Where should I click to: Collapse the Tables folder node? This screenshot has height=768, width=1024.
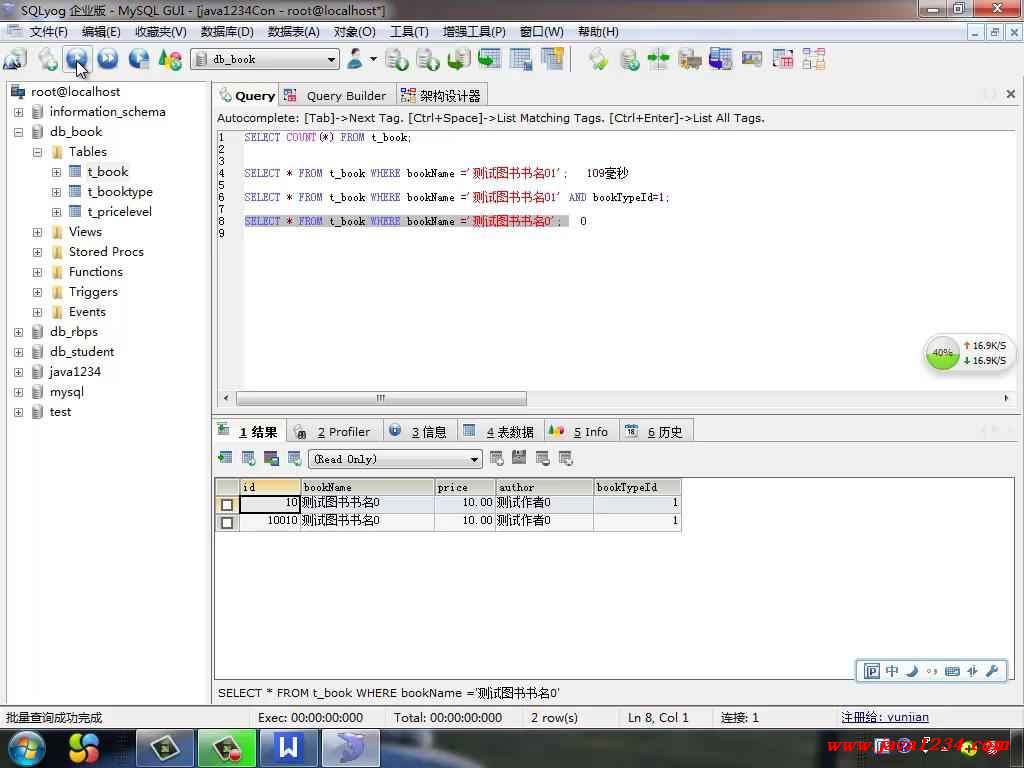pos(37,152)
